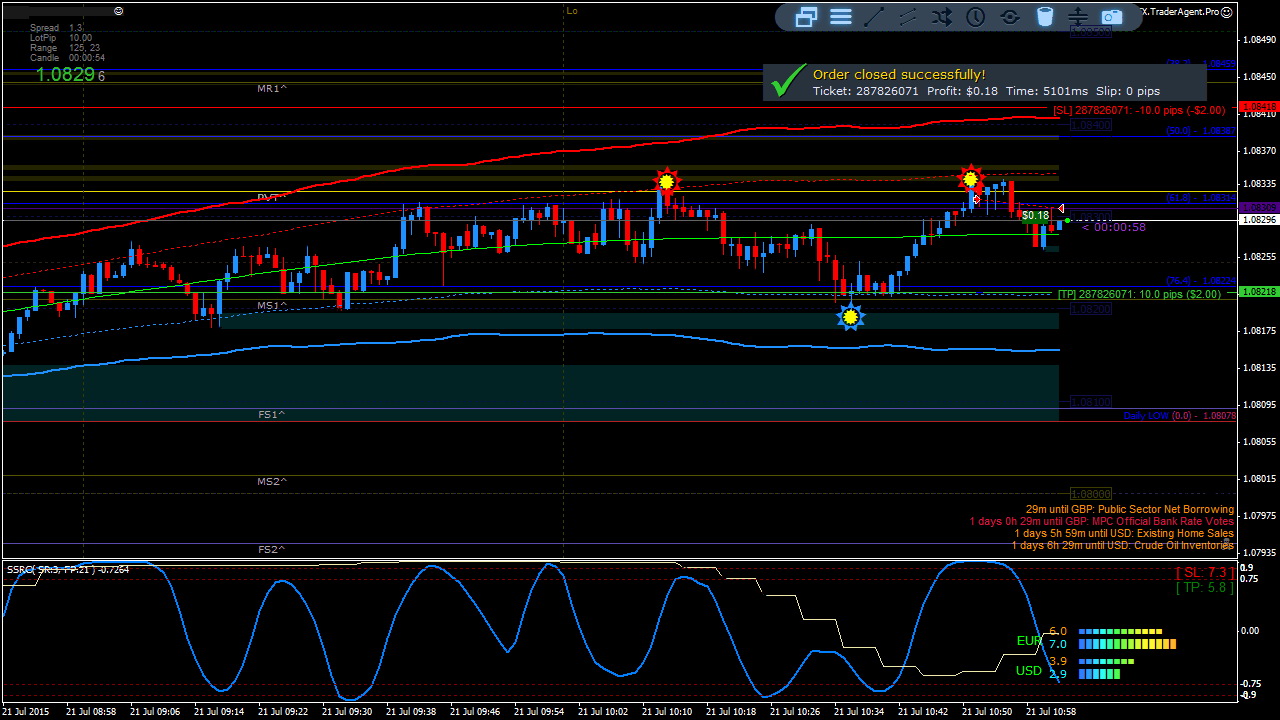This screenshot has width=1280, height=720.
Task: Click the EUR 7.0 strength meter bar
Action: pyautogui.click(x=1128, y=645)
